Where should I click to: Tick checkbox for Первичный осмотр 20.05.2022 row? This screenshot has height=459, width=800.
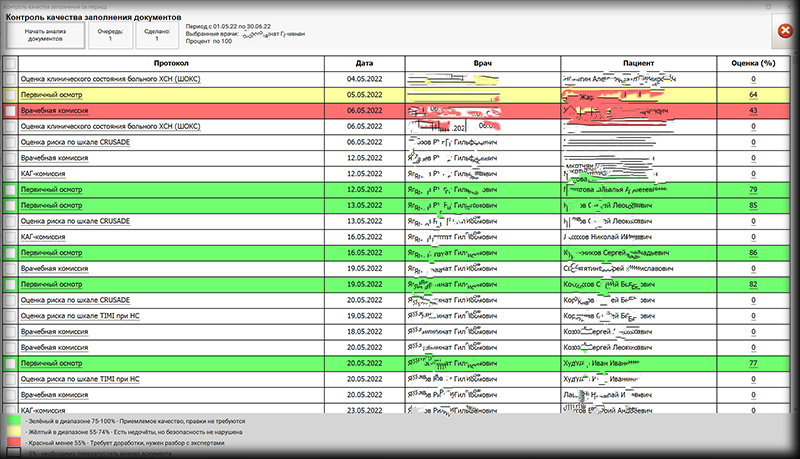10,364
